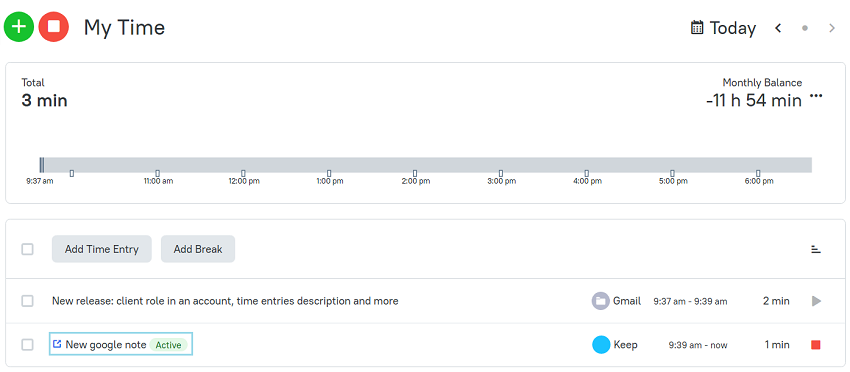Click the Today label
850x372 pixels.
click(733, 28)
